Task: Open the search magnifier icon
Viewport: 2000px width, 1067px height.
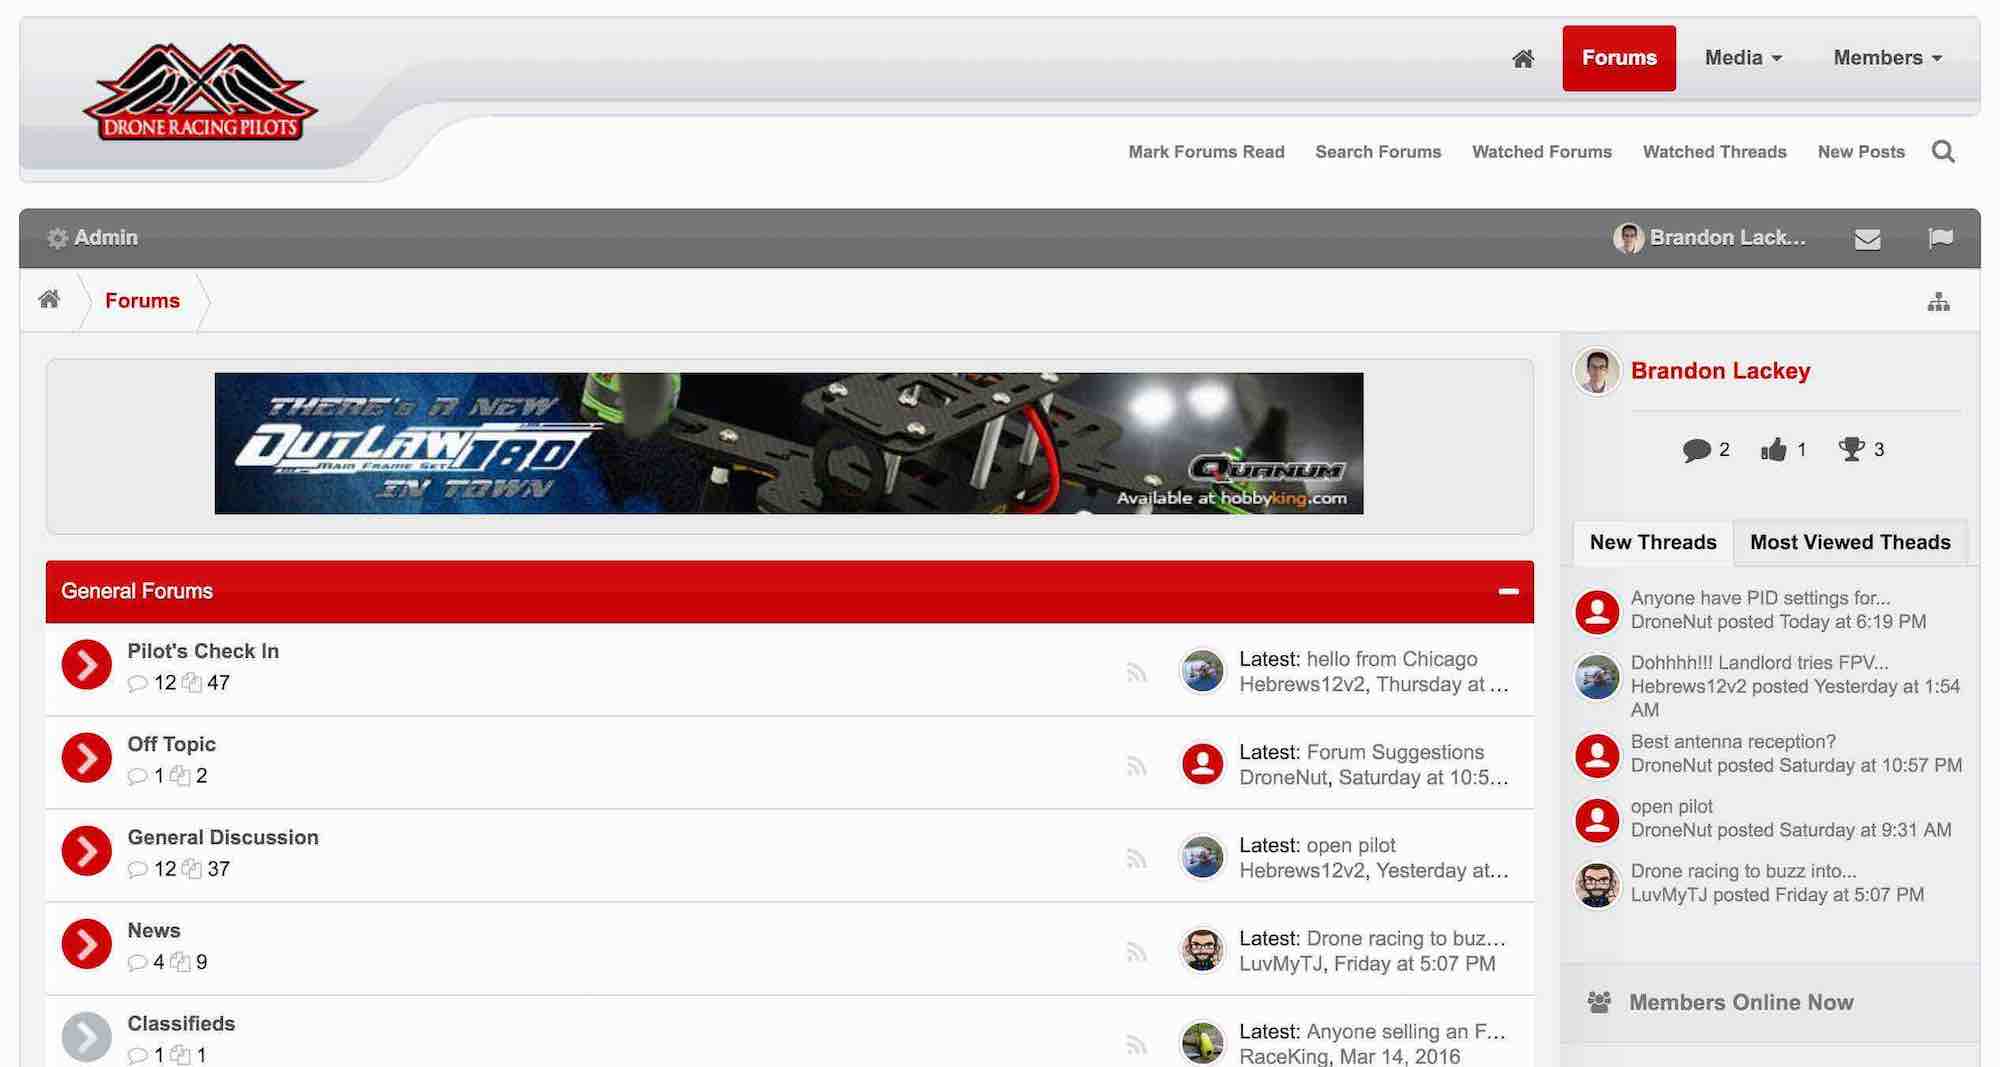Action: coord(1943,152)
